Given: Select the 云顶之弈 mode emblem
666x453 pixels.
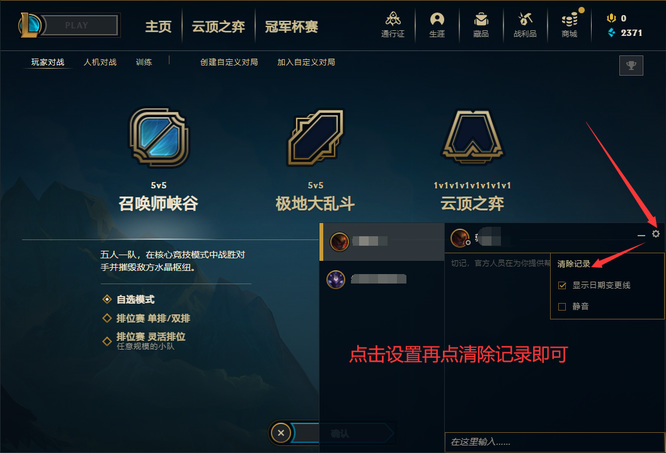Looking at the screenshot, I should [472, 137].
